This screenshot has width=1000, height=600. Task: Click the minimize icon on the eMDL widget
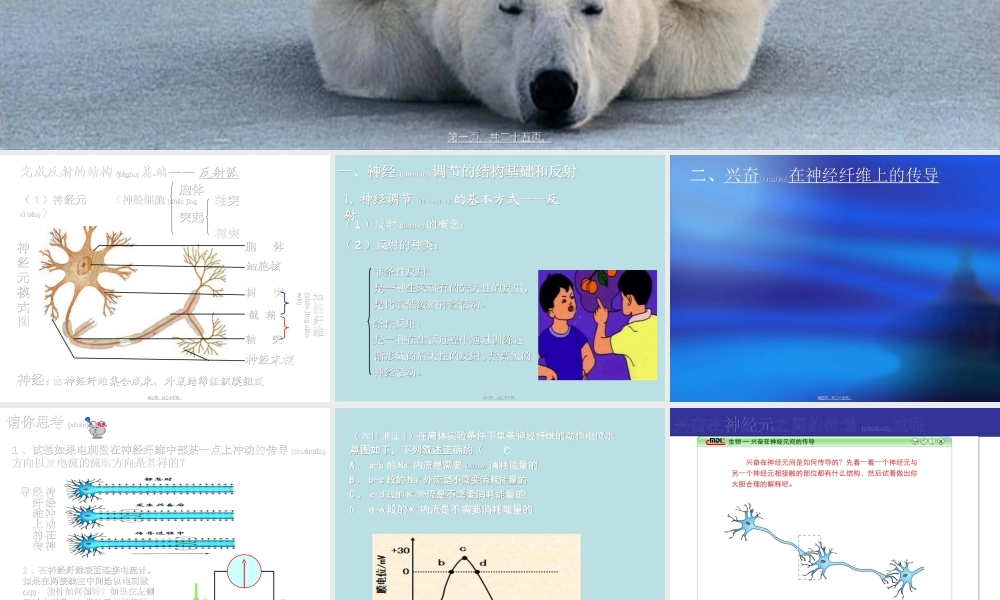923,441
